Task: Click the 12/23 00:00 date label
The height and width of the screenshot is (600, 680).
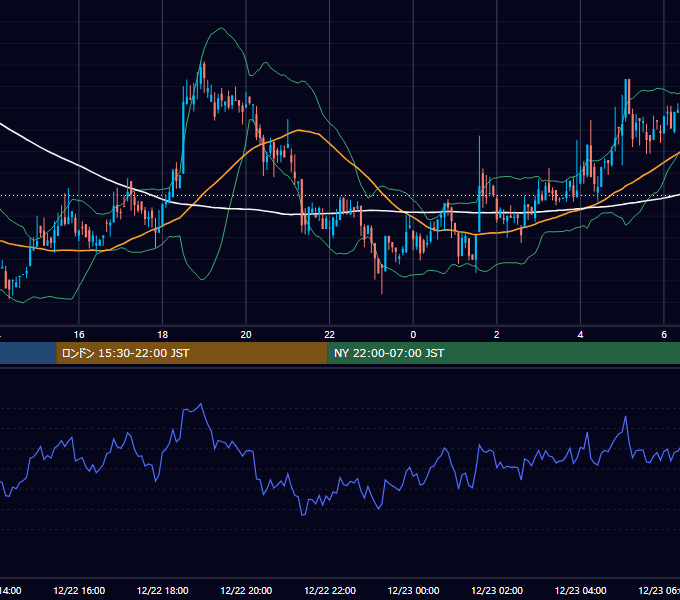Action: [x=413, y=590]
